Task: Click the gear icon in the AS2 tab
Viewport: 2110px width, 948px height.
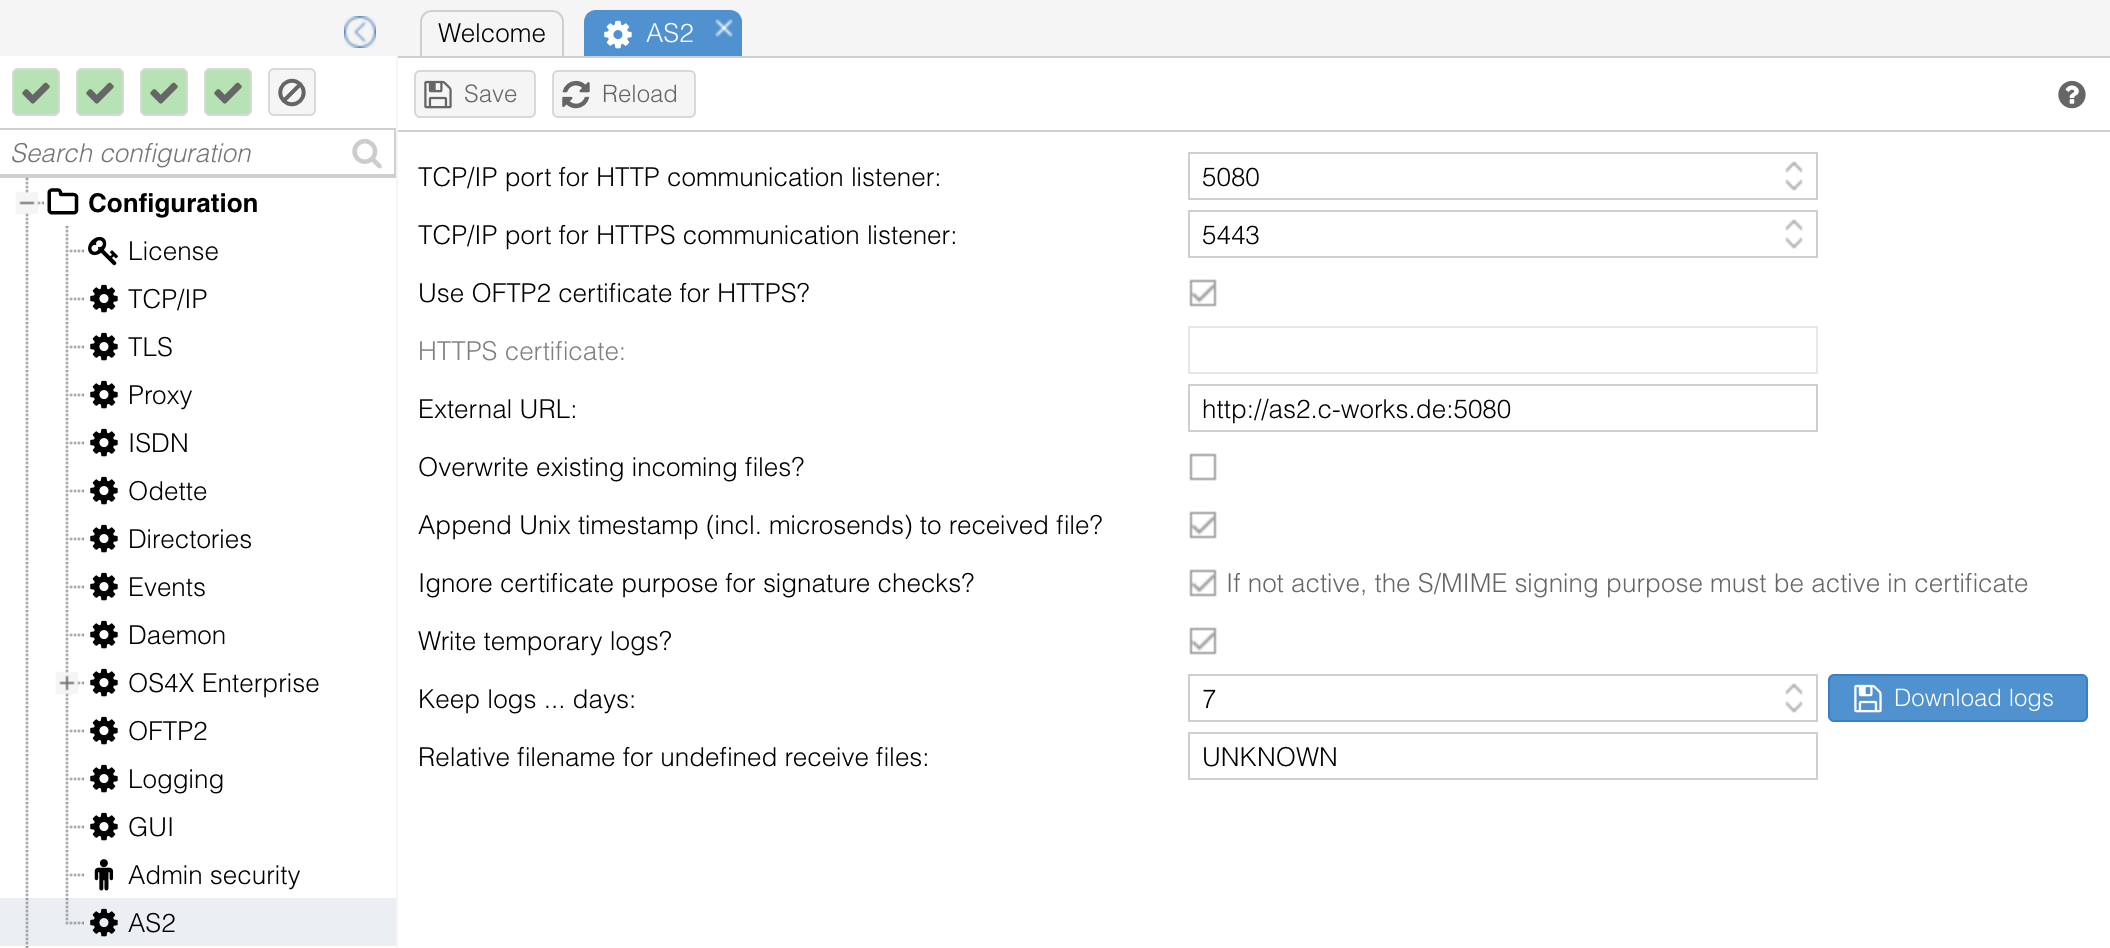Action: coord(618,34)
